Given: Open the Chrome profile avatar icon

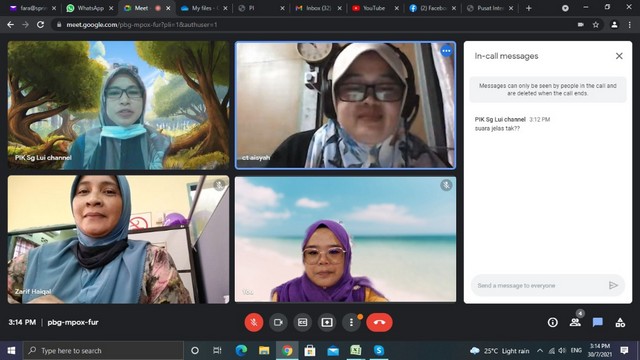Looking at the screenshot, I should click(614, 24).
